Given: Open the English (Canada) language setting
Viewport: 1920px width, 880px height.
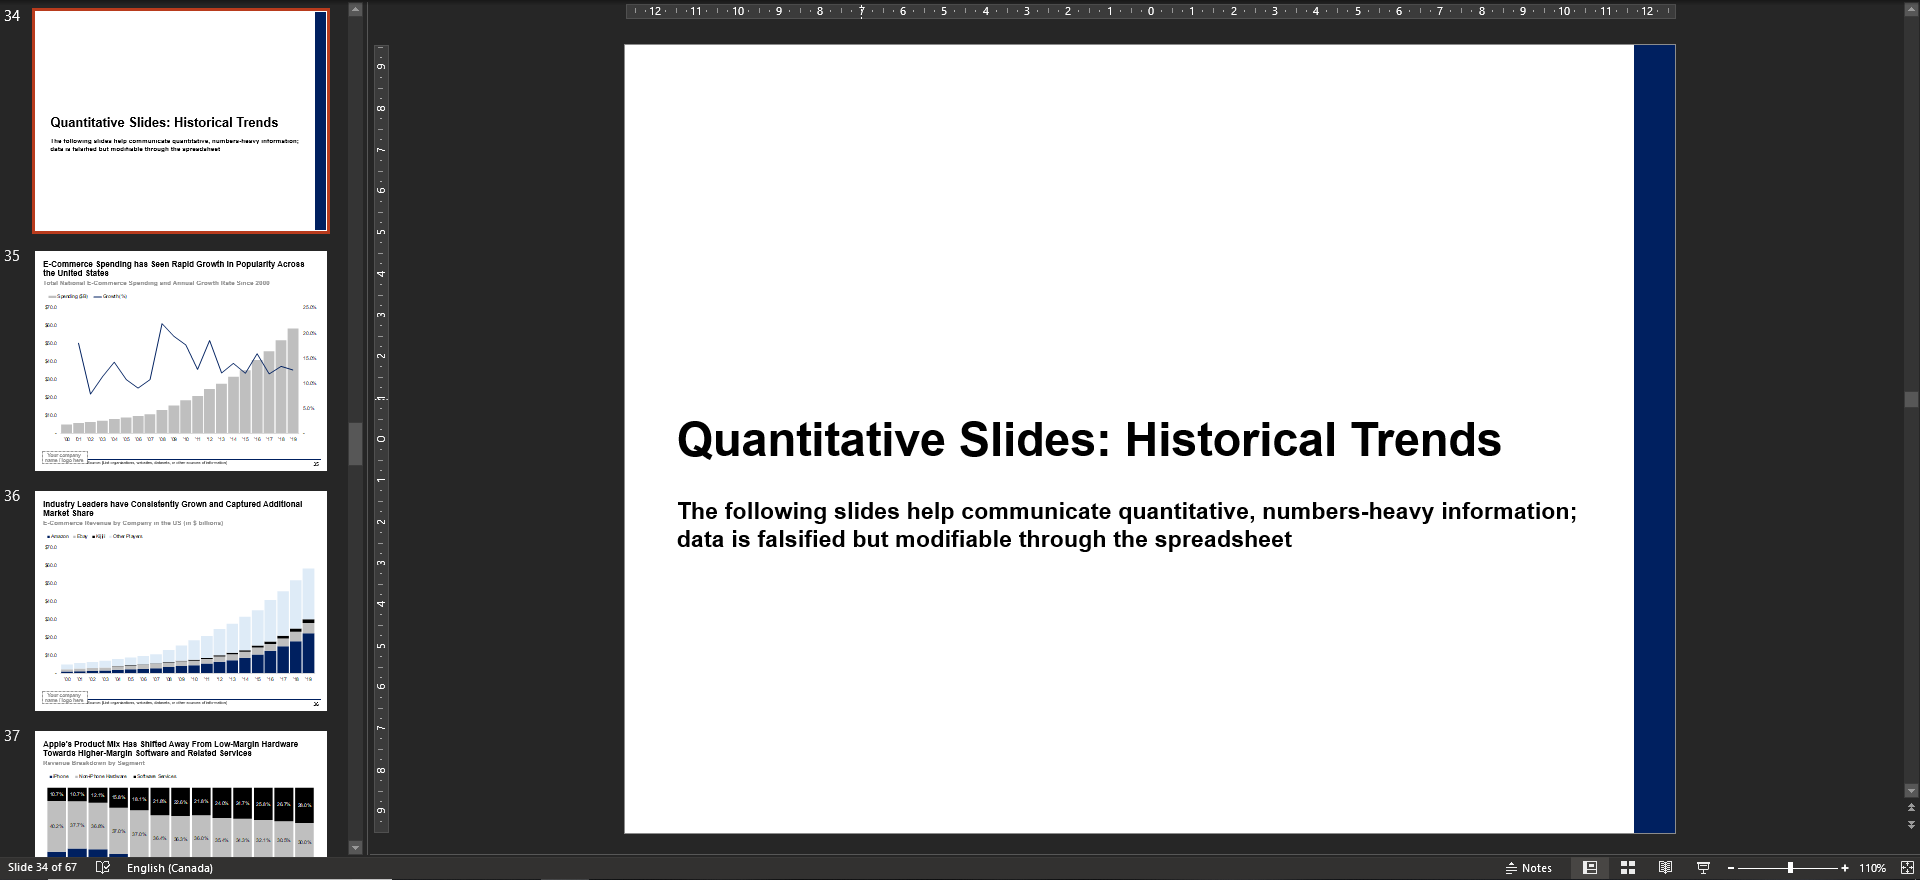Looking at the screenshot, I should coord(170,868).
